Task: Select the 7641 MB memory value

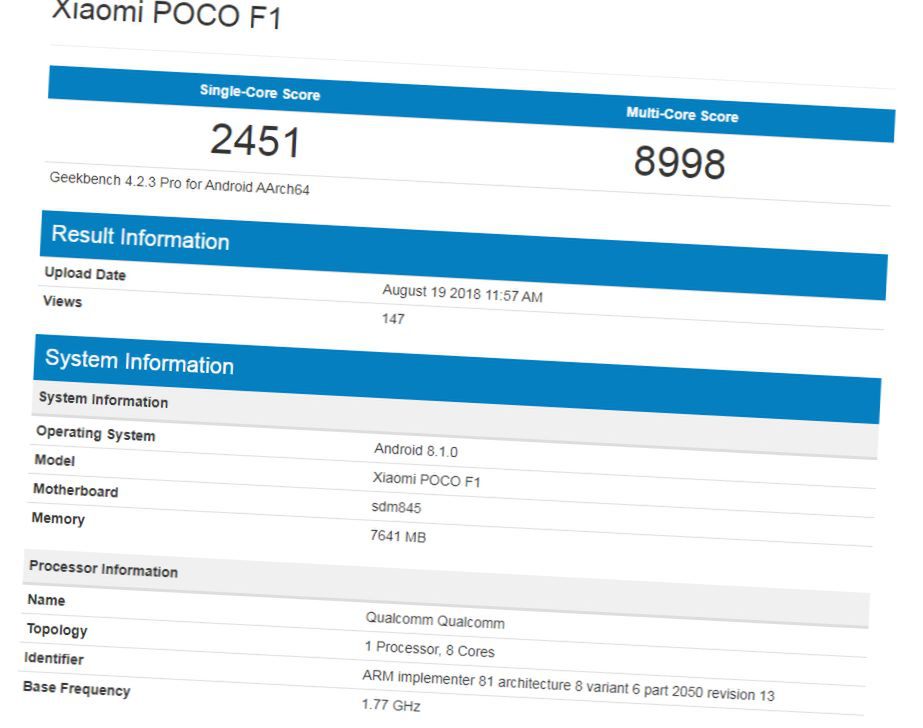Action: click(397, 536)
